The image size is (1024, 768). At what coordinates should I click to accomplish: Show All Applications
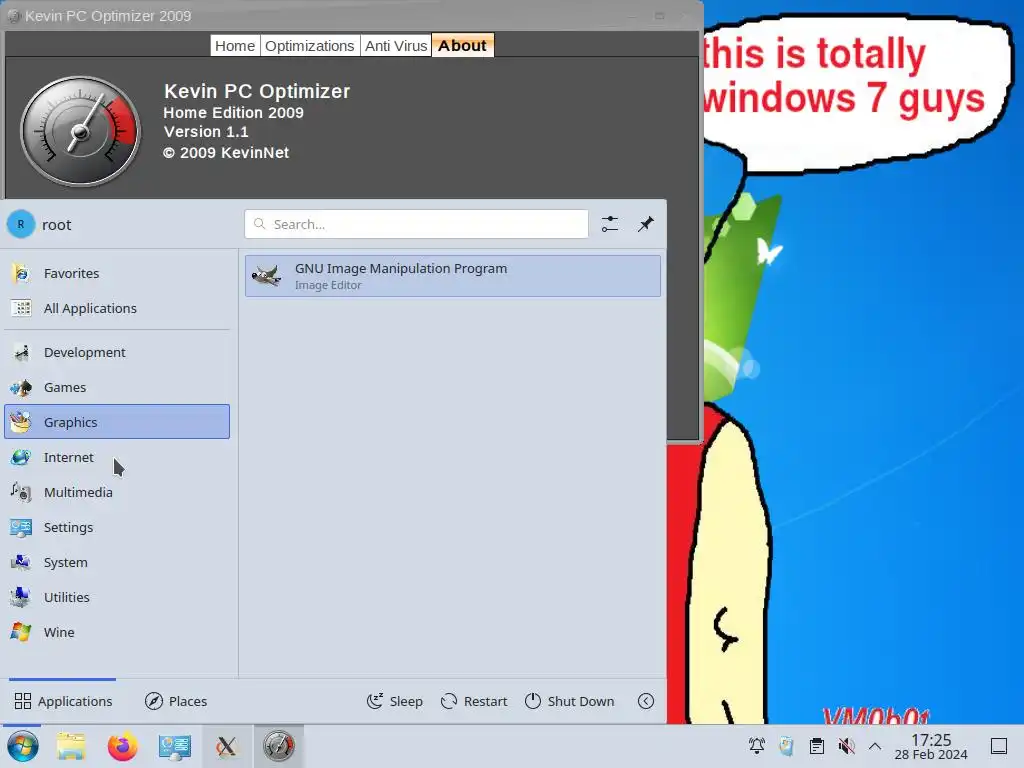coord(117,308)
